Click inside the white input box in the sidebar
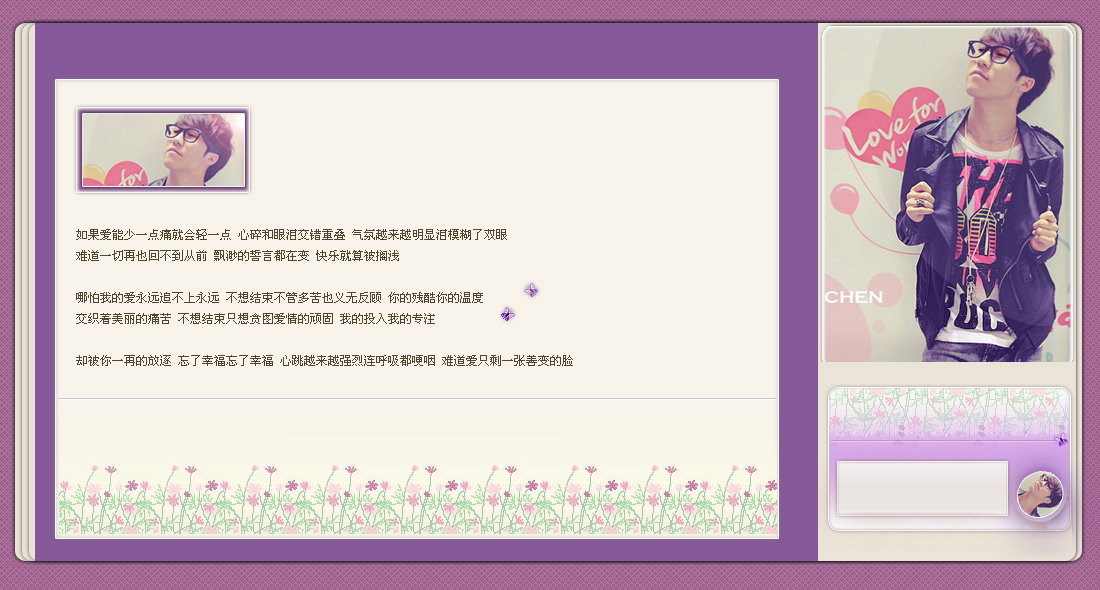Image resolution: width=1100 pixels, height=590 pixels. (x=923, y=489)
